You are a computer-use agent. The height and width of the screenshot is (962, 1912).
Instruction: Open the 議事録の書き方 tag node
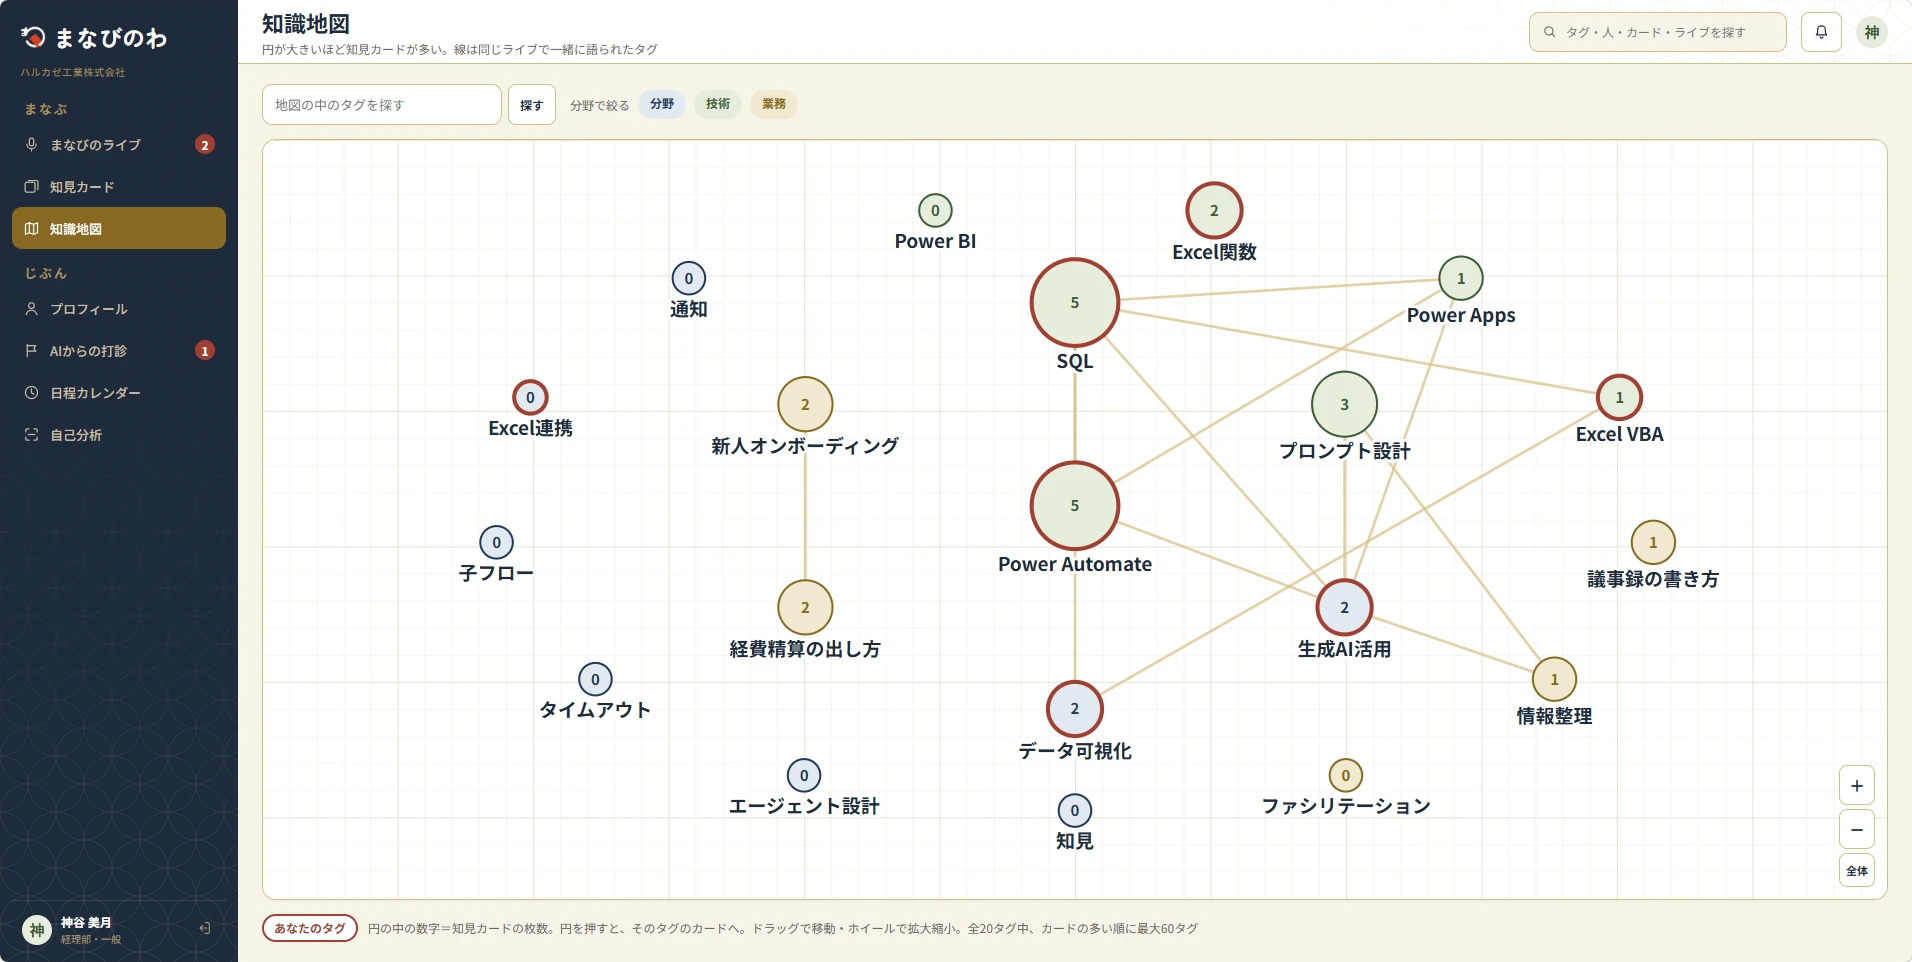pos(1653,543)
